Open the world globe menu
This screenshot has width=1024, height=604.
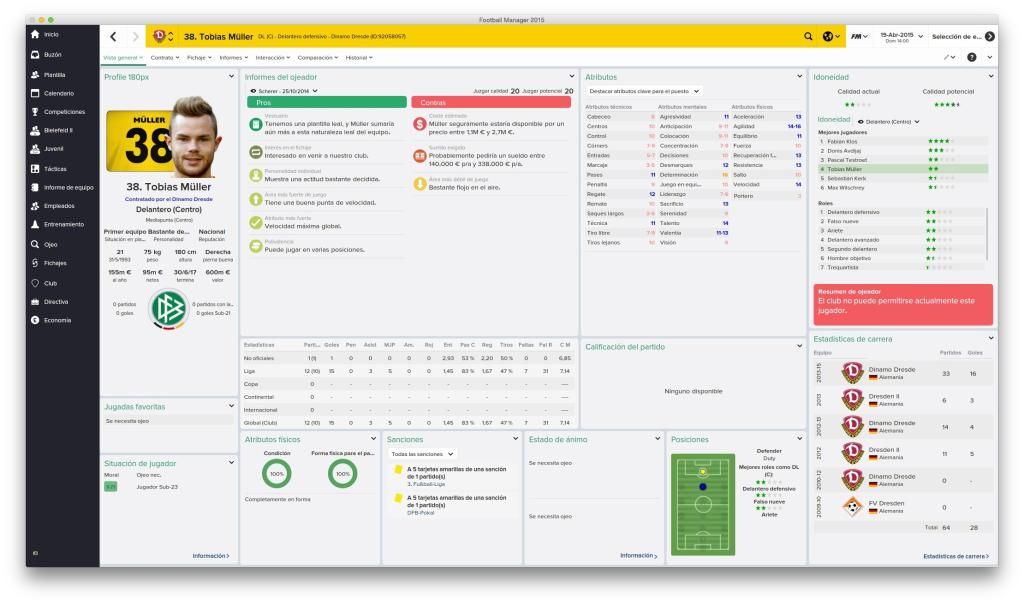pos(830,37)
